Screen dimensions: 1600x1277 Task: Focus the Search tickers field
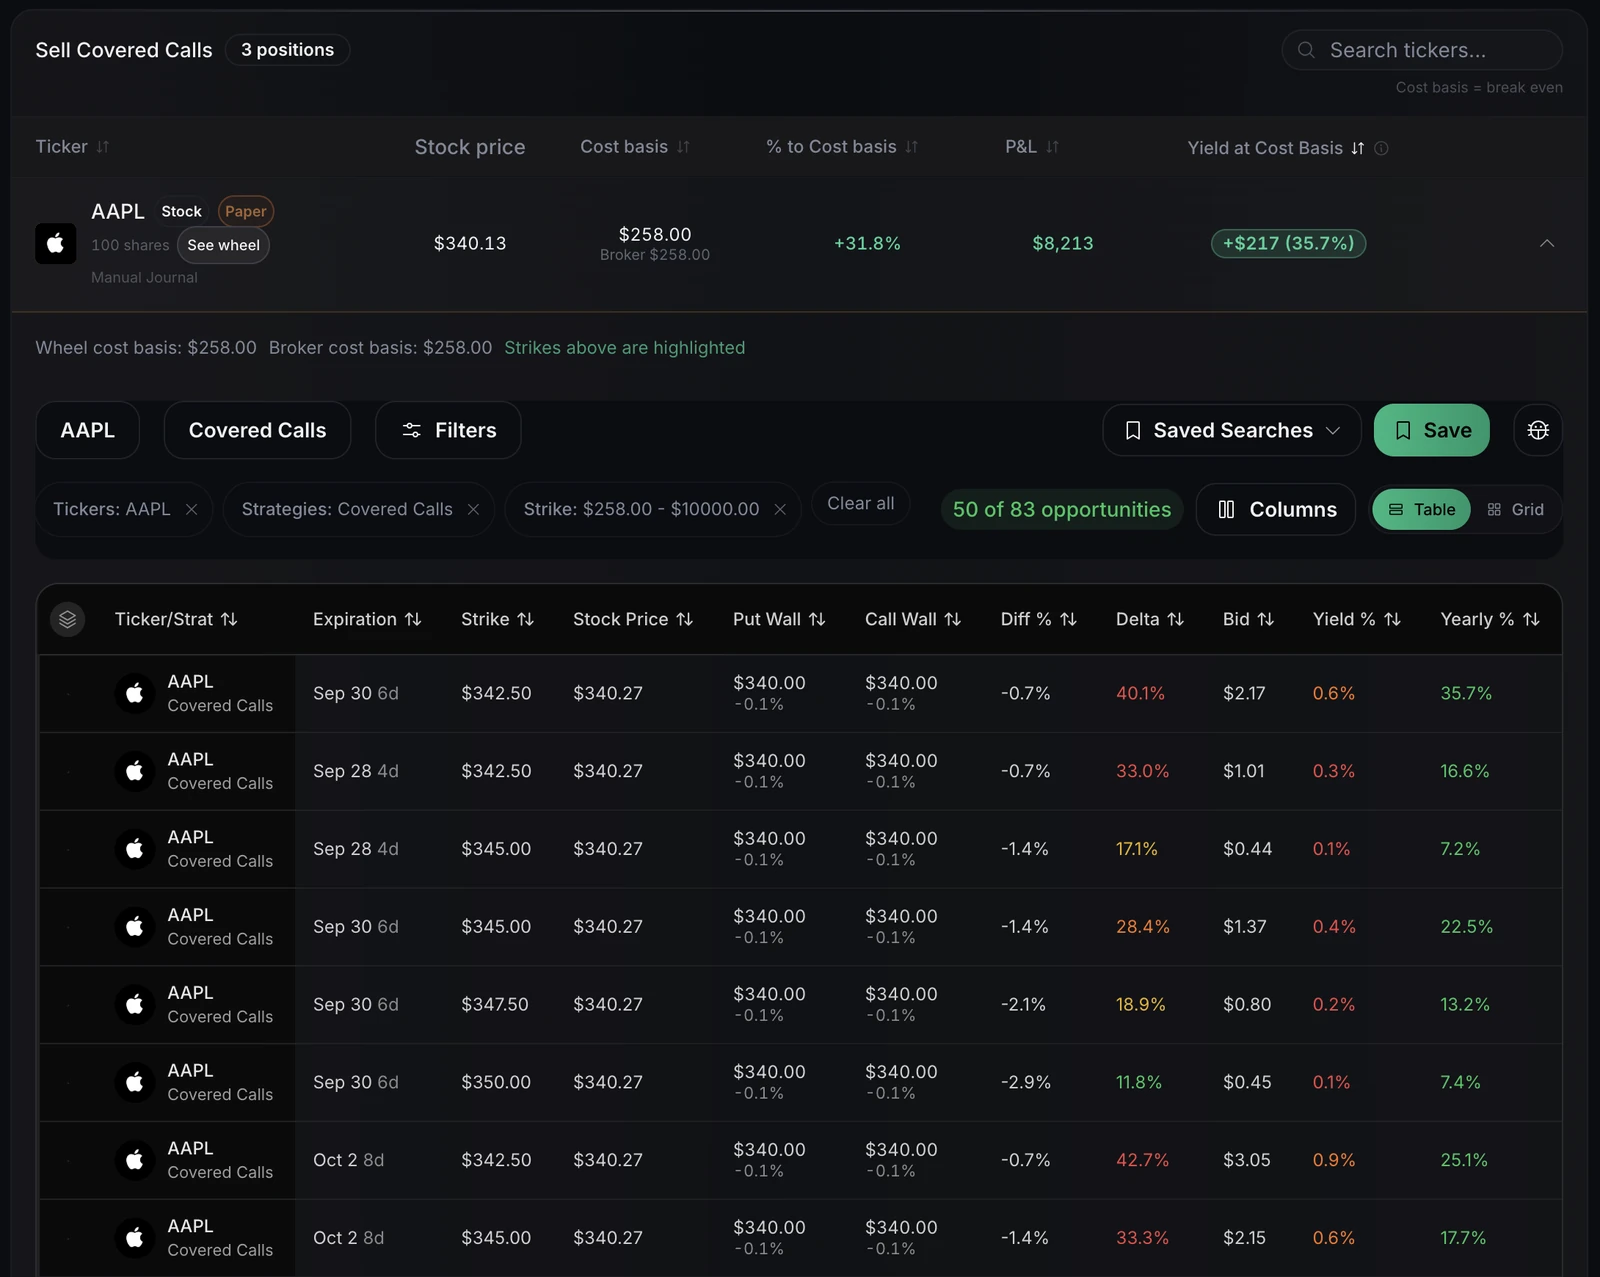pos(1422,50)
